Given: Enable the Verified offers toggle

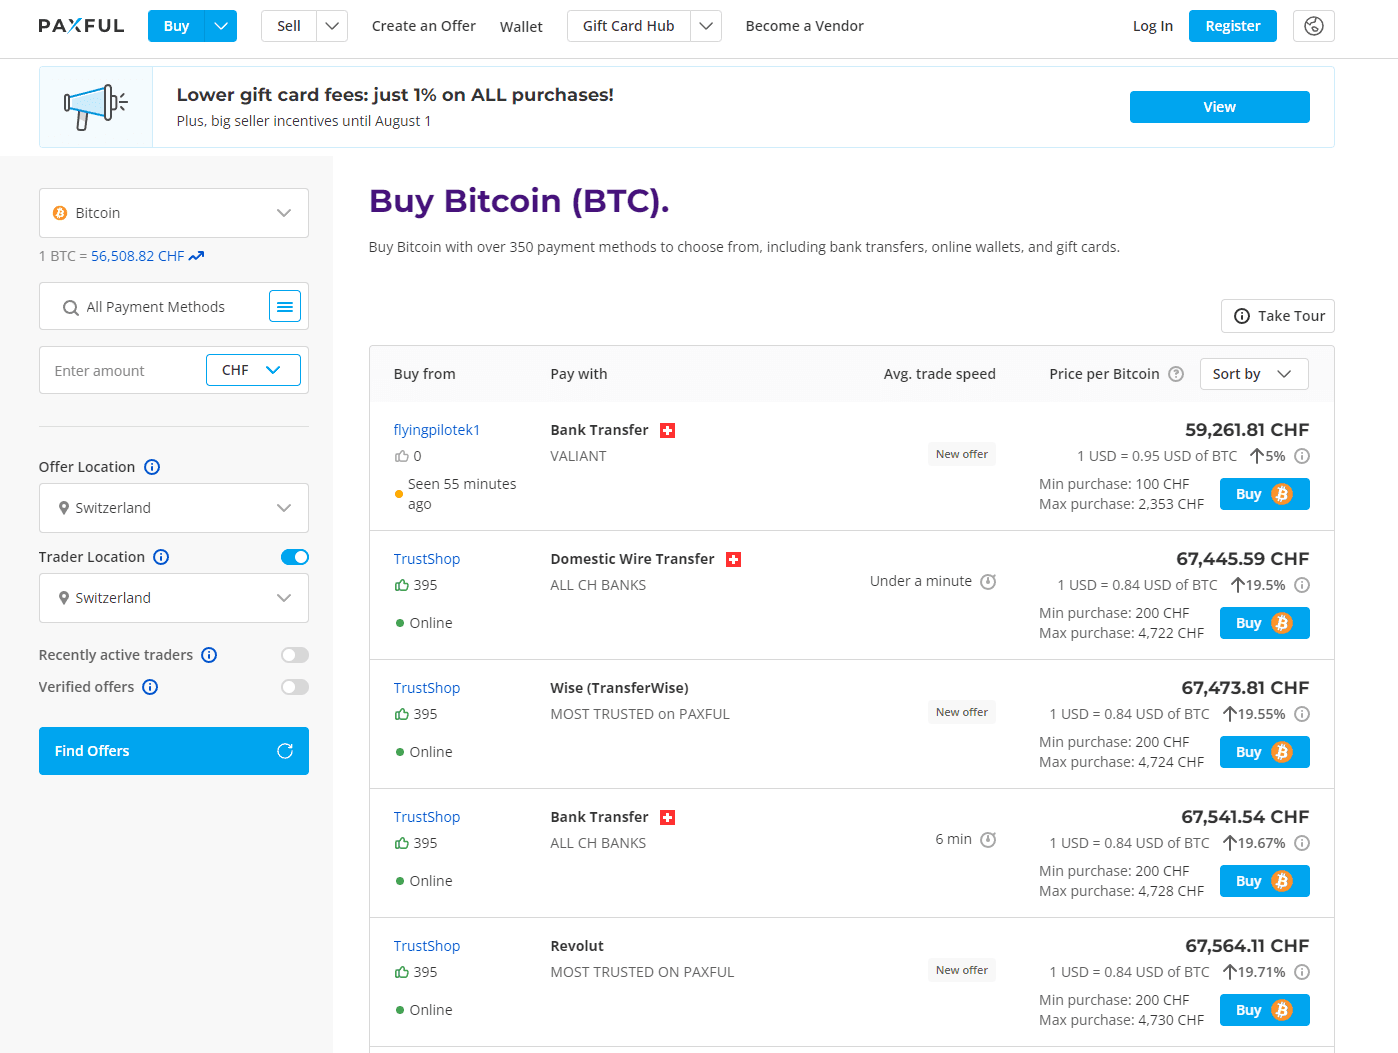Looking at the screenshot, I should [x=295, y=687].
